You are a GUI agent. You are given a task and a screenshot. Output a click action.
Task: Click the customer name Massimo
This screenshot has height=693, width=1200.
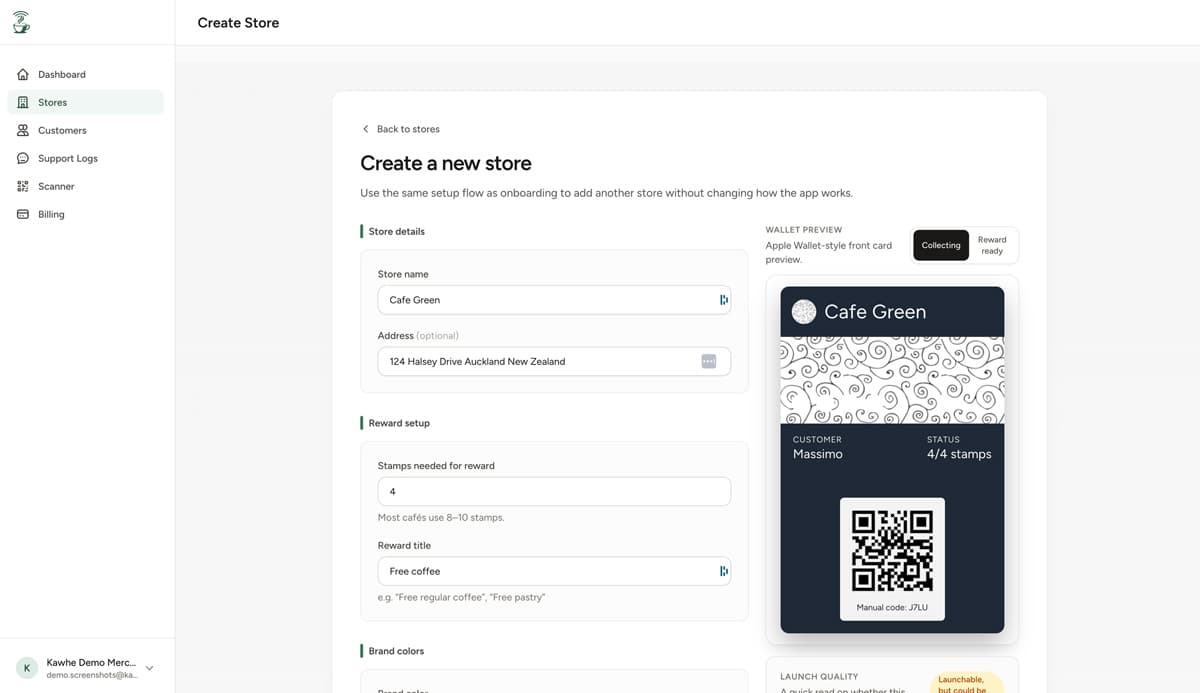[x=818, y=454]
